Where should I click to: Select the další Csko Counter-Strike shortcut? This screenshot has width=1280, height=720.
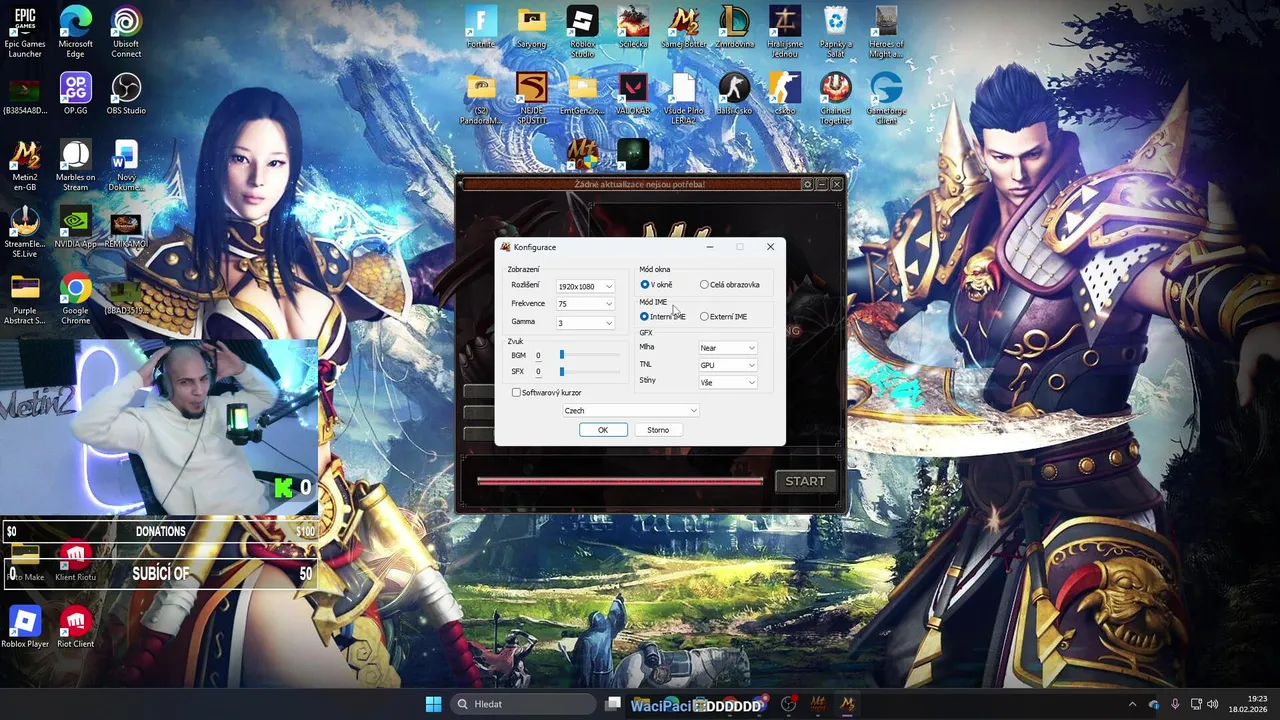pos(734,94)
